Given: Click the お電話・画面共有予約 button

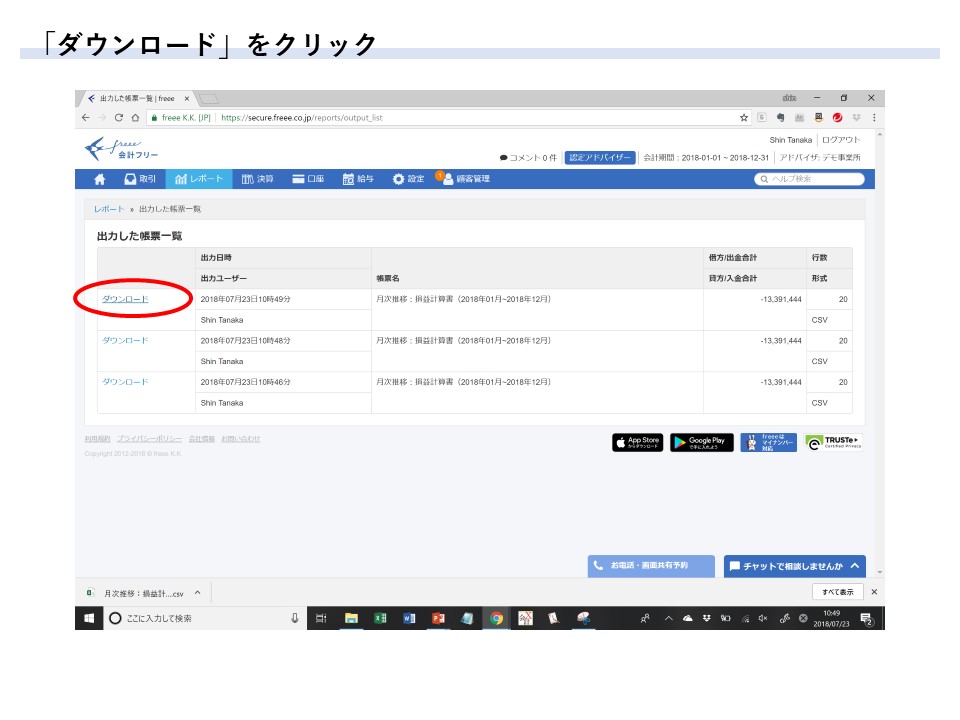Looking at the screenshot, I should [x=651, y=566].
